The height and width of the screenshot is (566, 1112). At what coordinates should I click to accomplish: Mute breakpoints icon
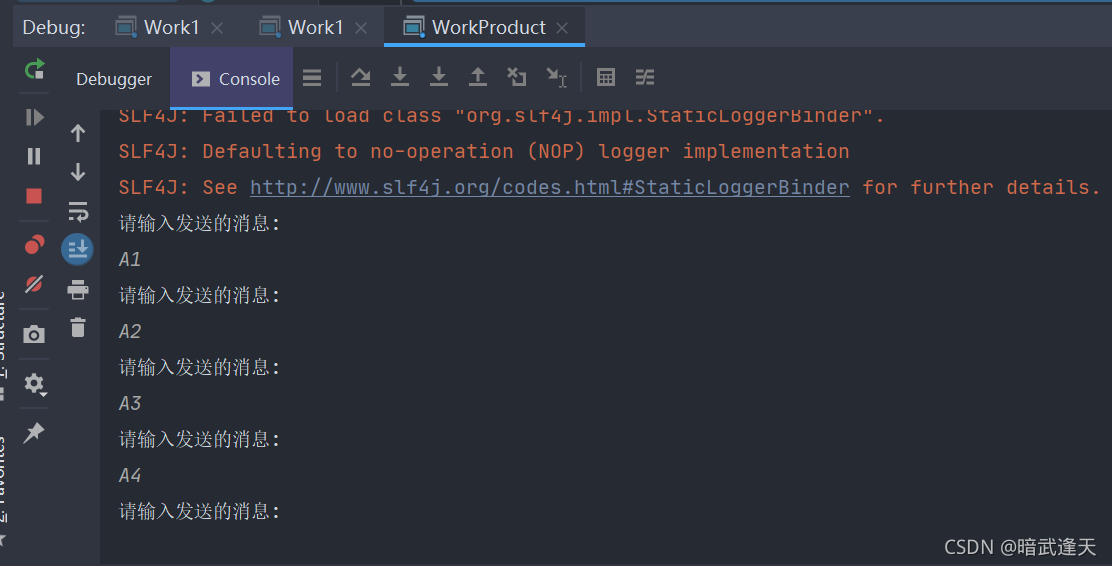34,284
